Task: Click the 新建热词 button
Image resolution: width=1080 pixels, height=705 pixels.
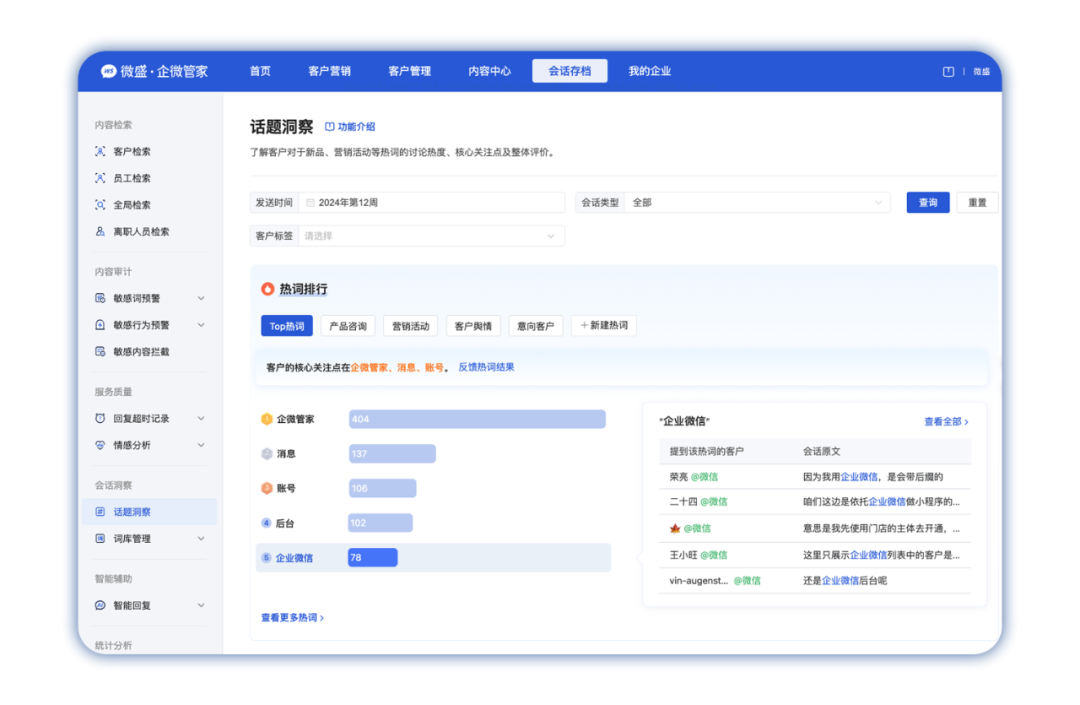Action: (x=604, y=326)
